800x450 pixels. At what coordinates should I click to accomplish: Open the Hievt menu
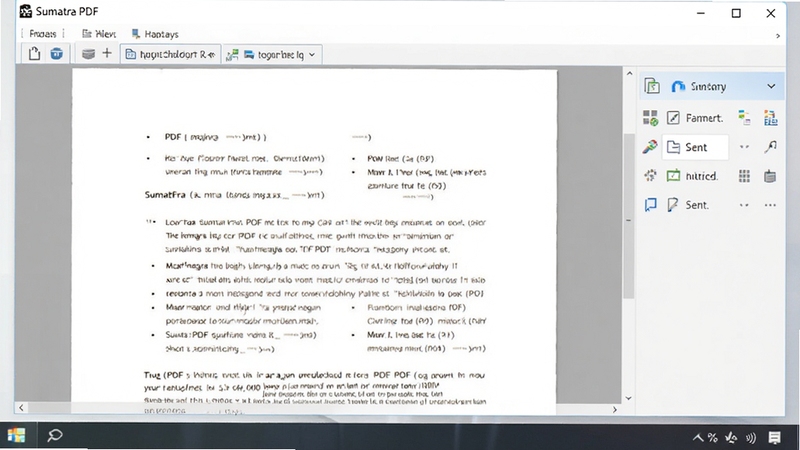tap(99, 34)
